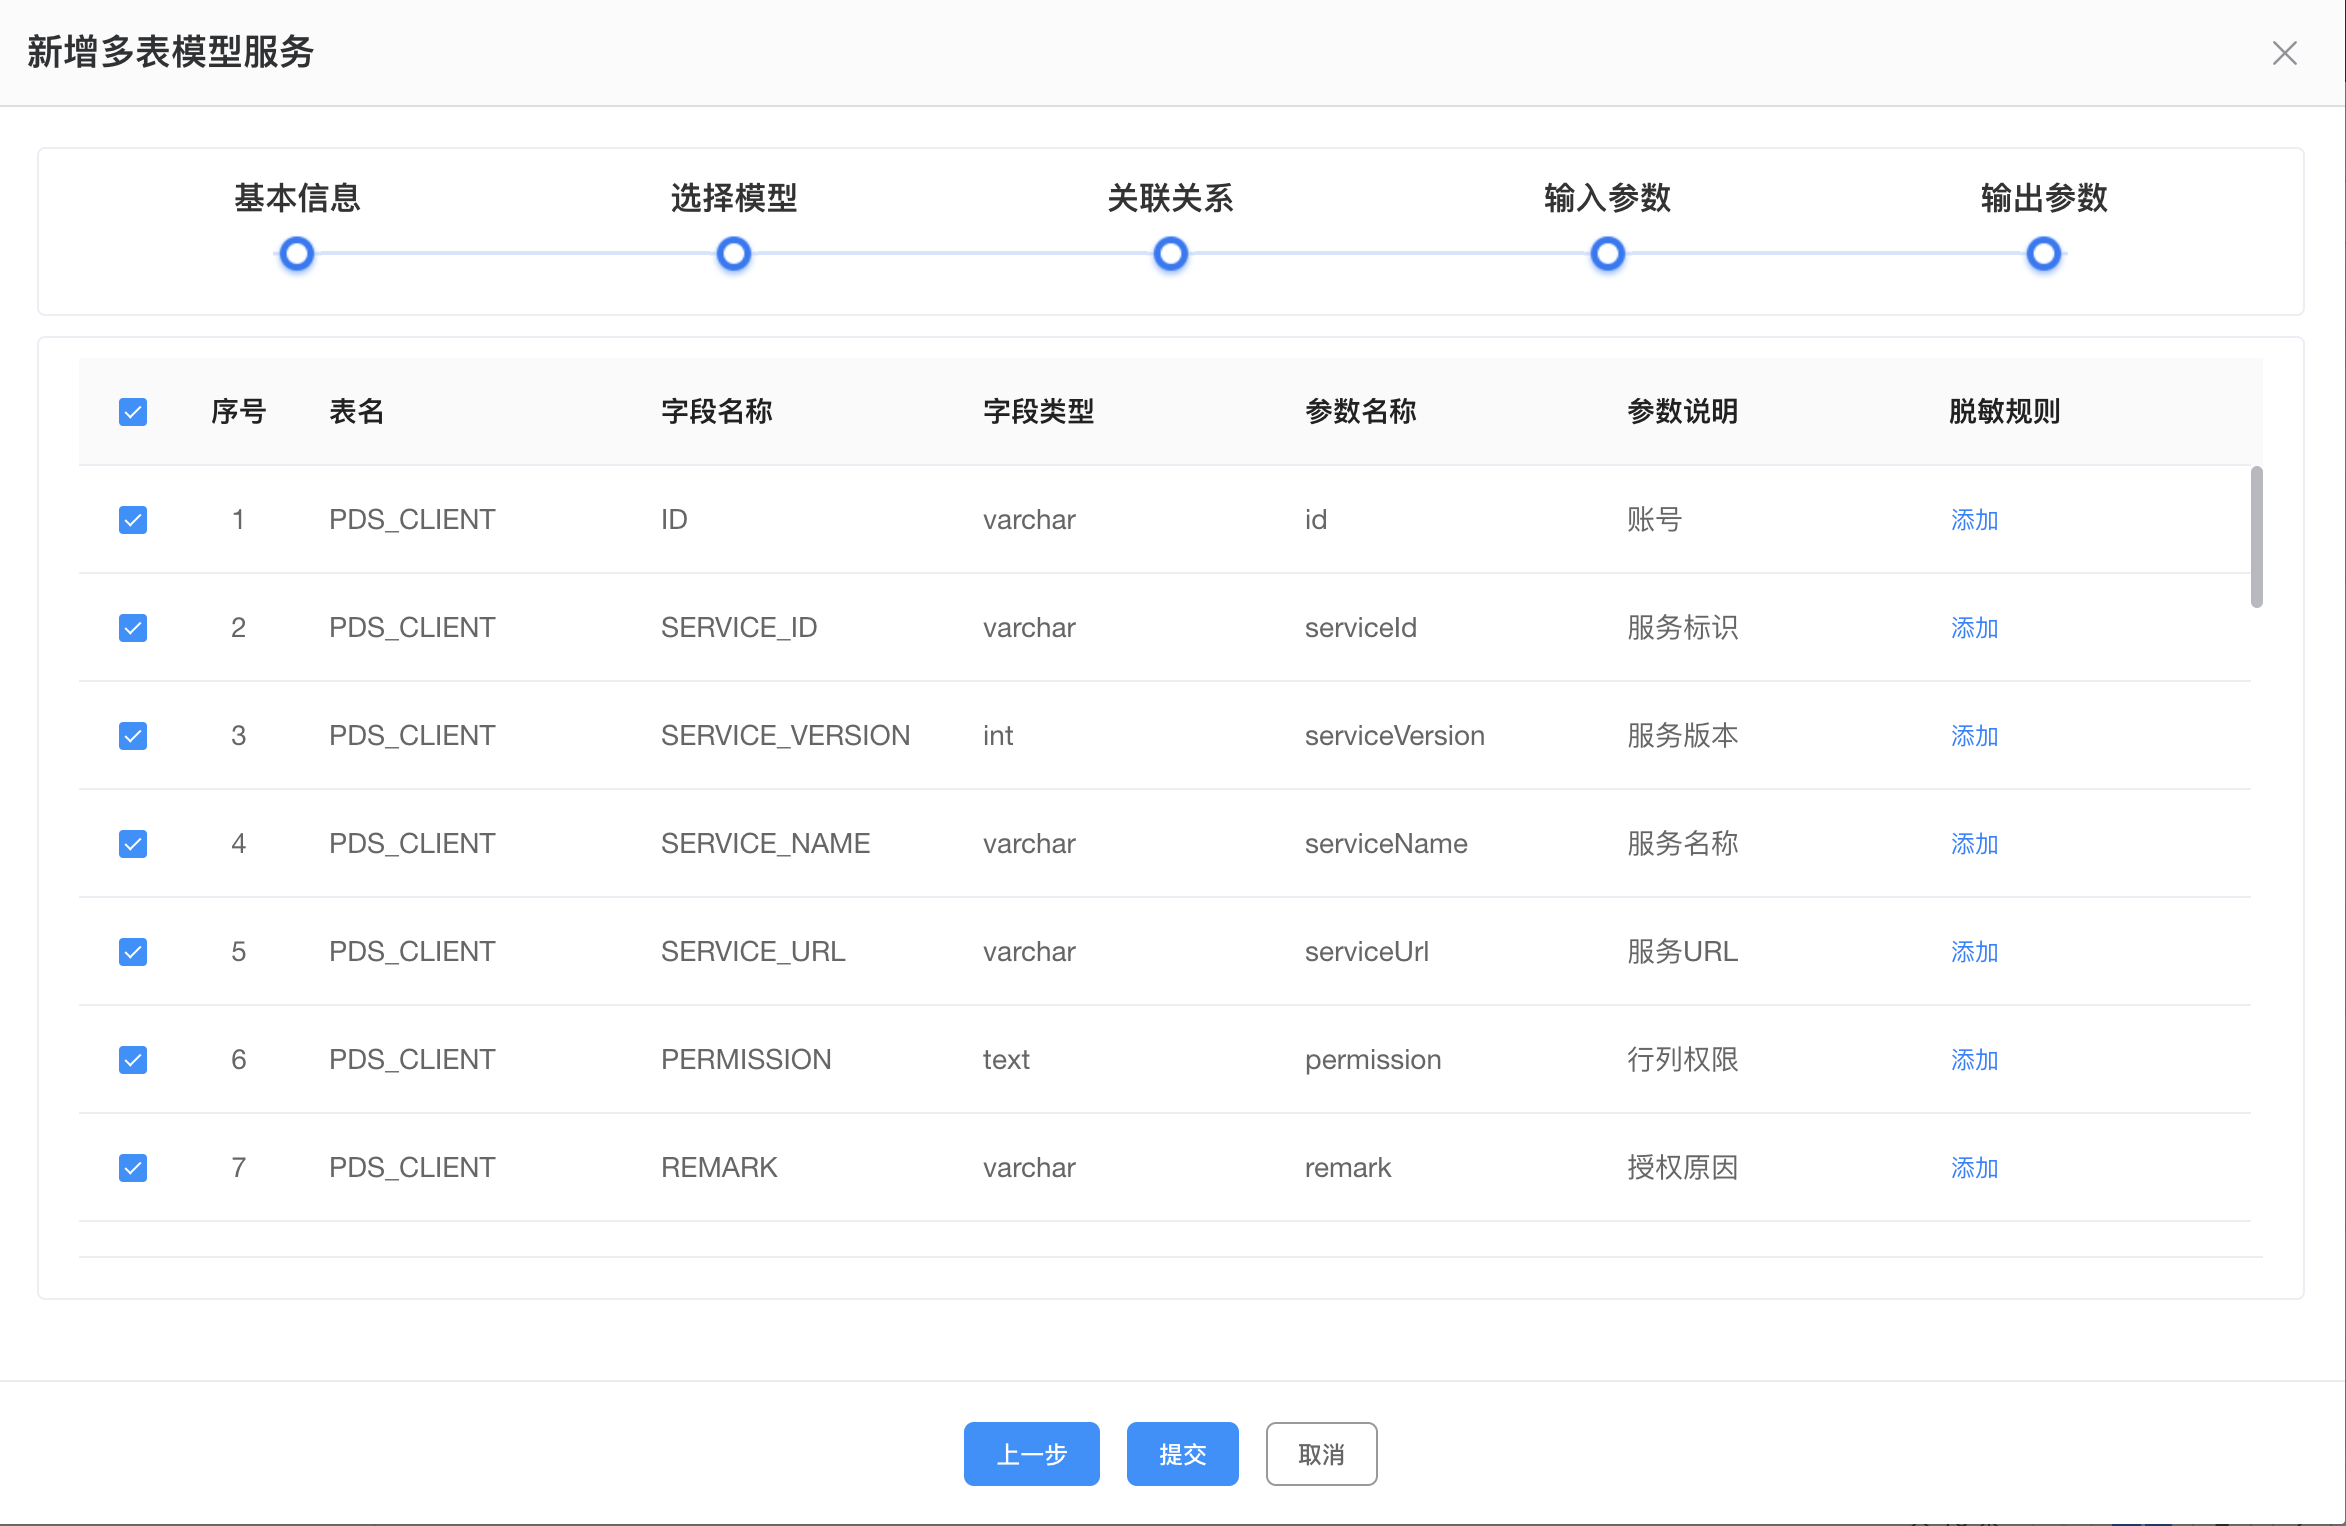
Task: Uncheck the SERVICE_NAME row checkbox
Action: click(133, 844)
